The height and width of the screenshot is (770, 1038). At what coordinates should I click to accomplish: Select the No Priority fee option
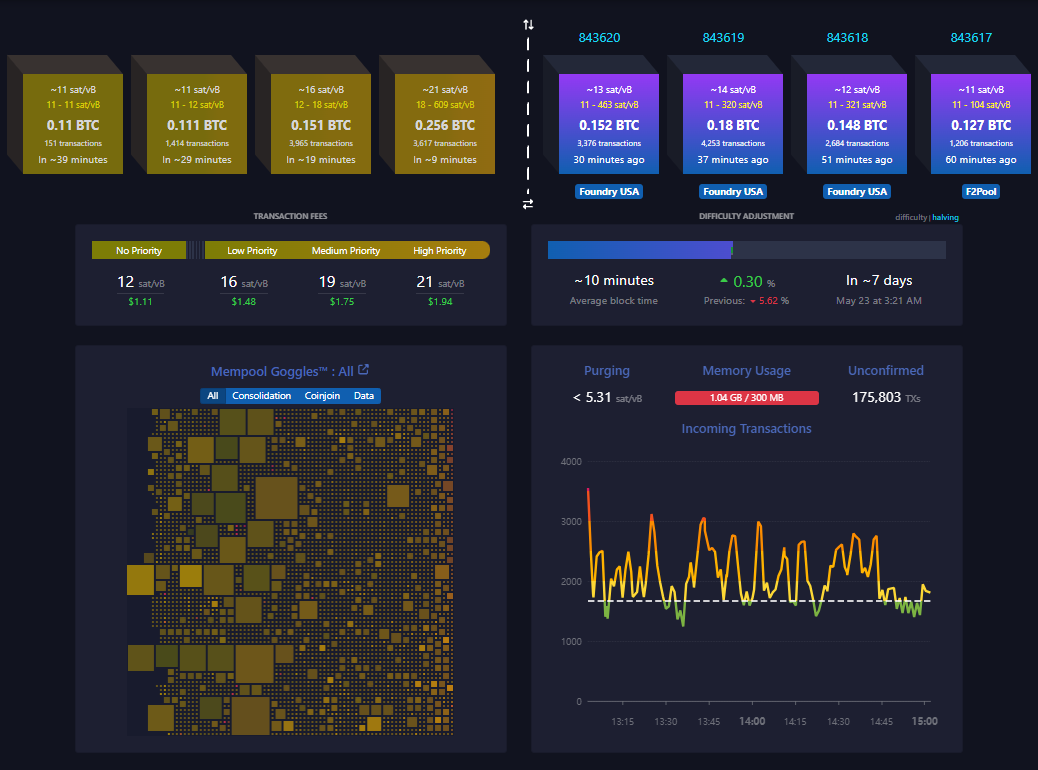coord(138,250)
